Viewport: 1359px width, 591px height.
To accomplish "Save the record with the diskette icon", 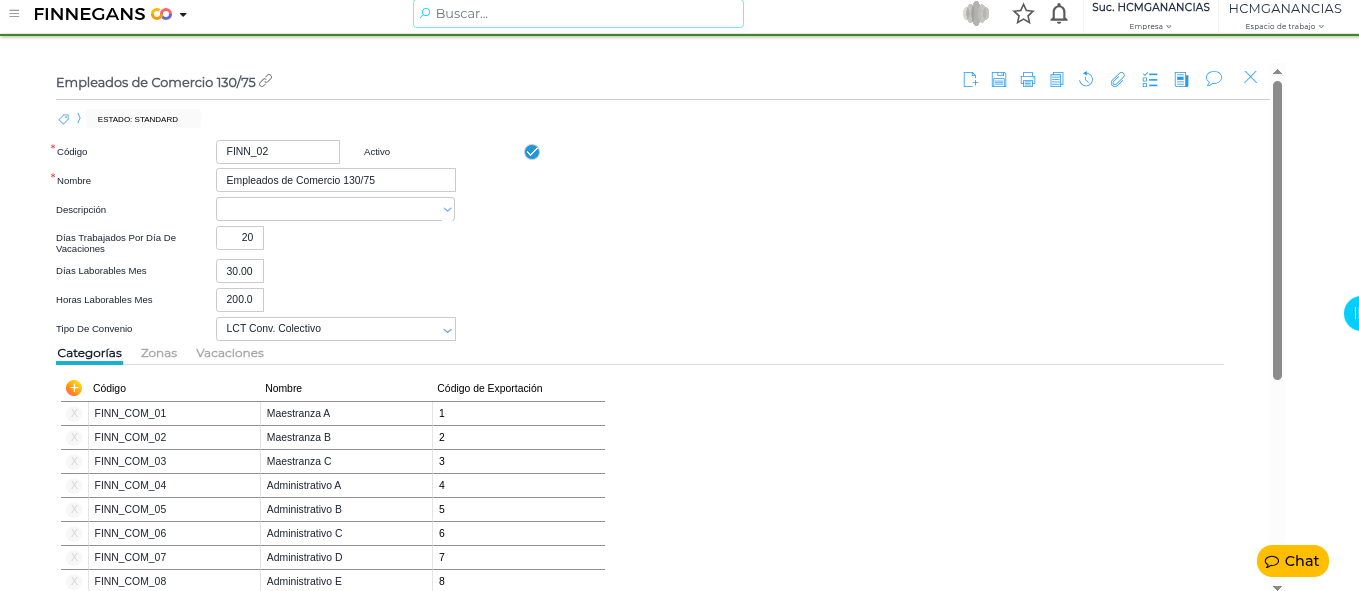I will point(999,79).
